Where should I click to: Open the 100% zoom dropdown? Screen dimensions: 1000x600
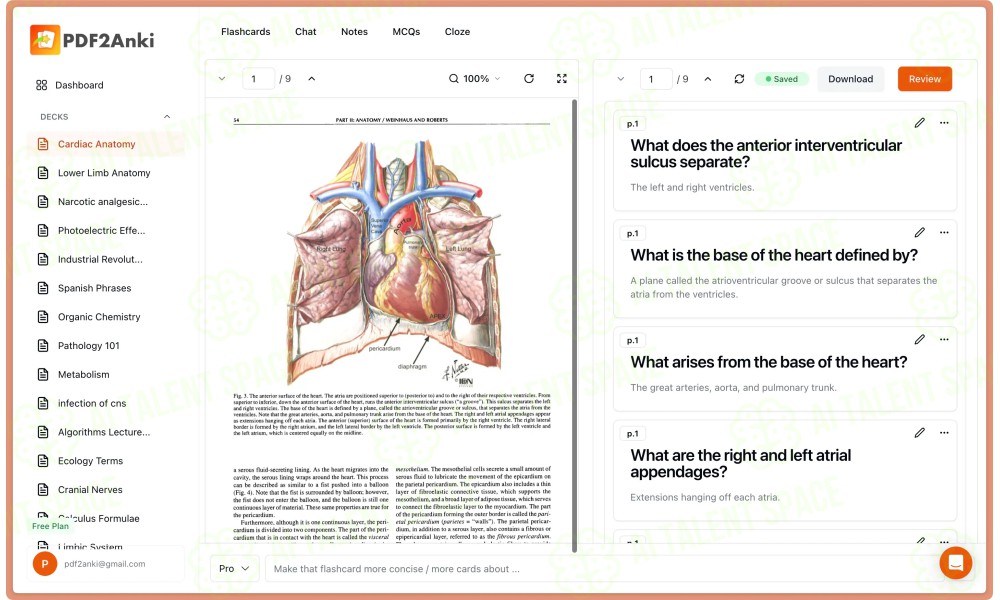tap(474, 78)
